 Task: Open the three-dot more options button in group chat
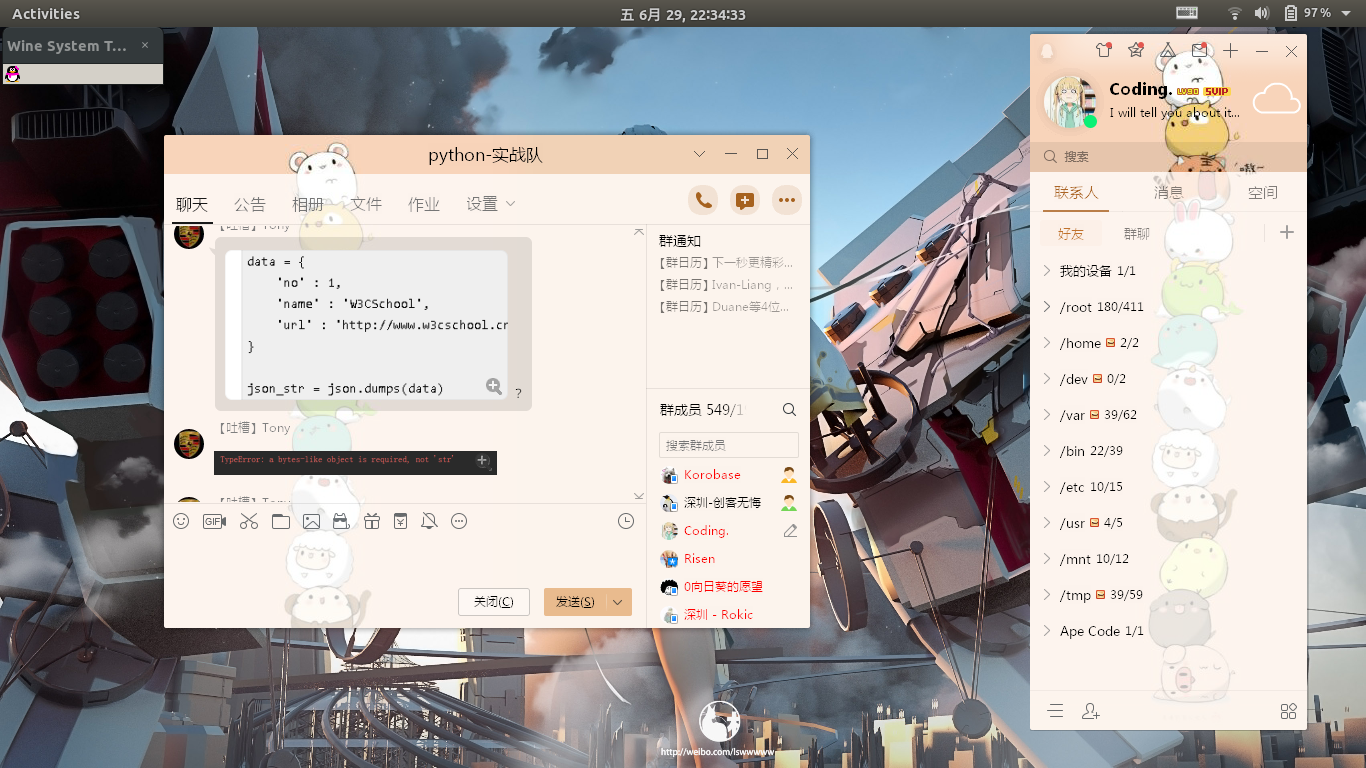tap(787, 200)
